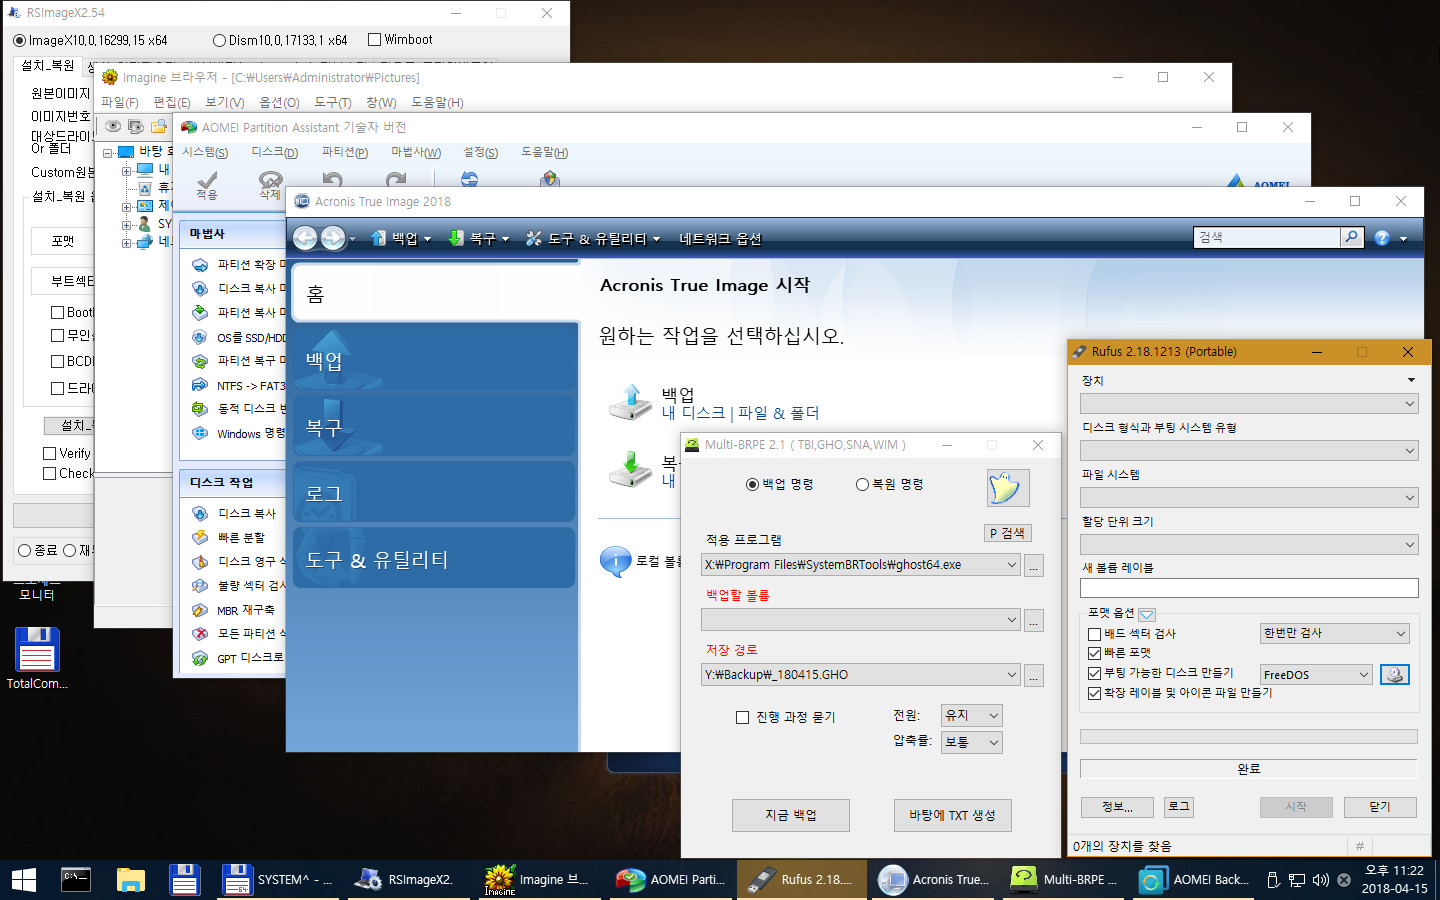The width and height of the screenshot is (1440, 900).
Task: Click MBR 재구축 icon in AOMEI
Action: pos(200,610)
